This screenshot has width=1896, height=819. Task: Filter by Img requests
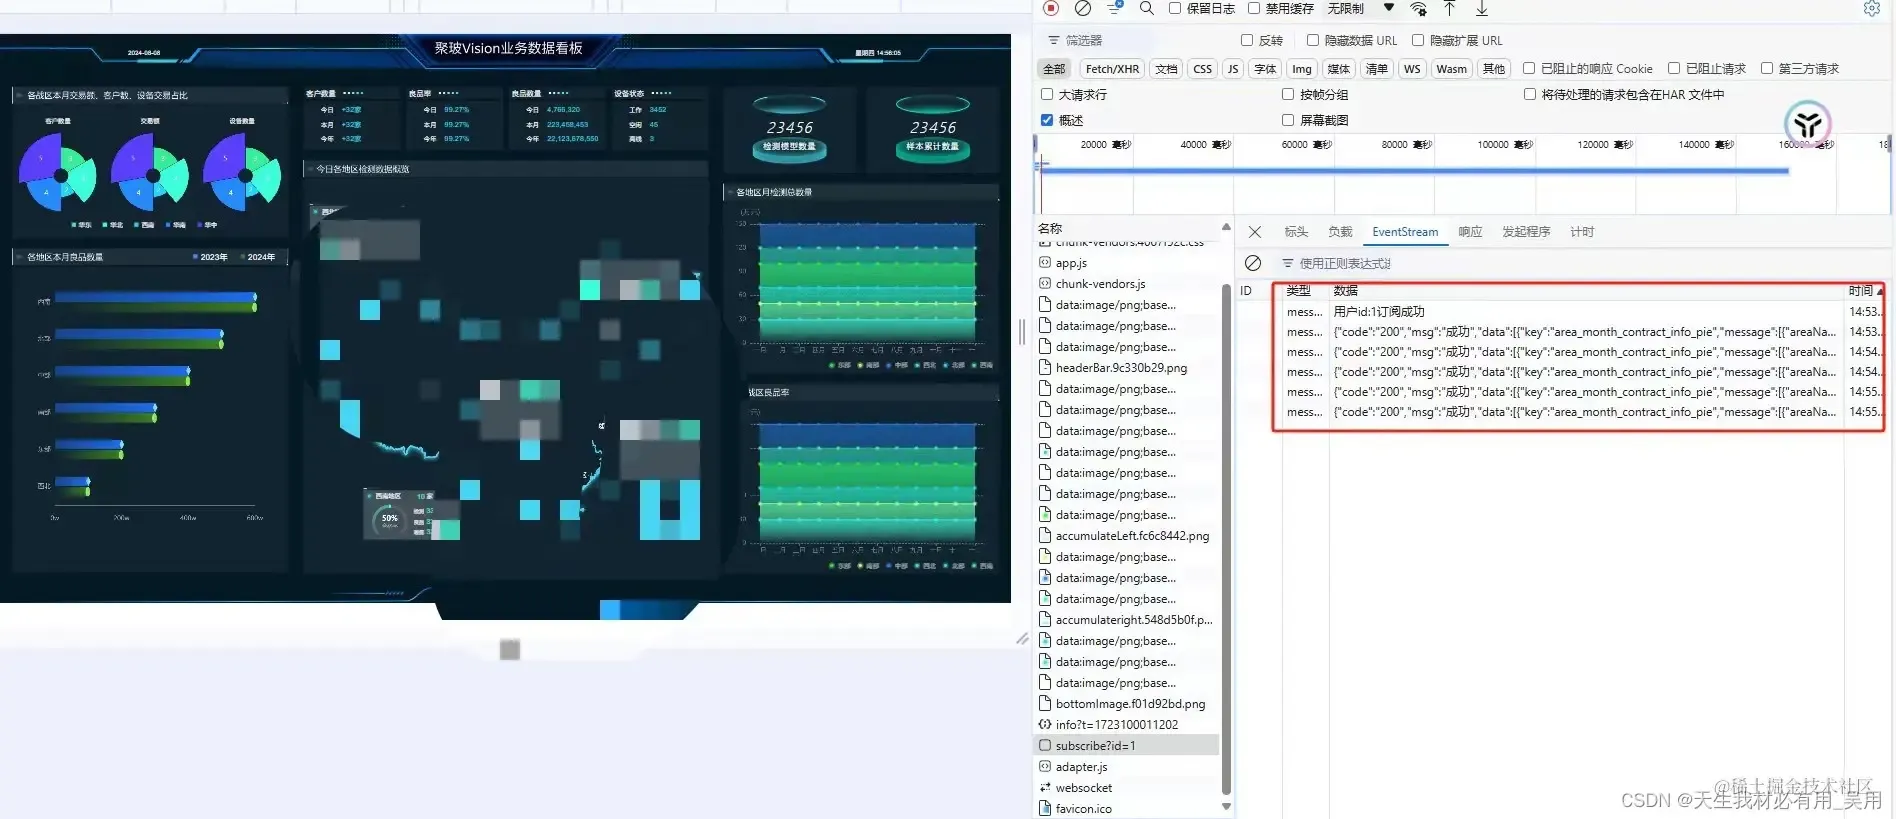pos(1301,69)
